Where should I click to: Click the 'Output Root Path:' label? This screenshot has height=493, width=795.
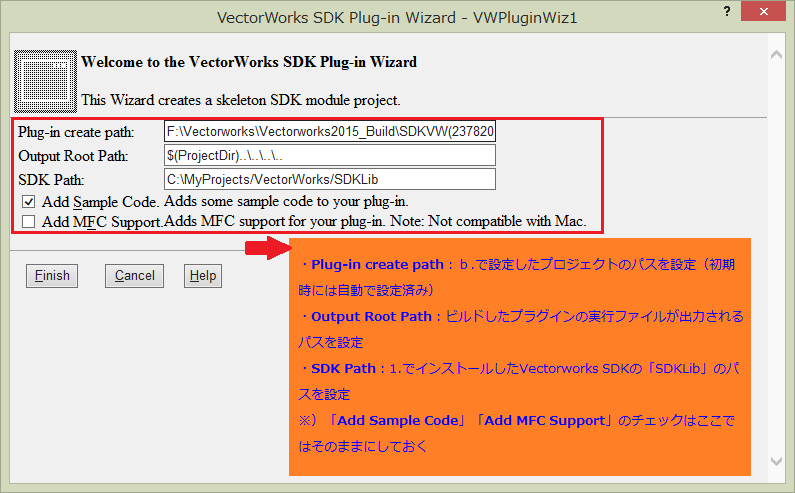click(x=73, y=156)
